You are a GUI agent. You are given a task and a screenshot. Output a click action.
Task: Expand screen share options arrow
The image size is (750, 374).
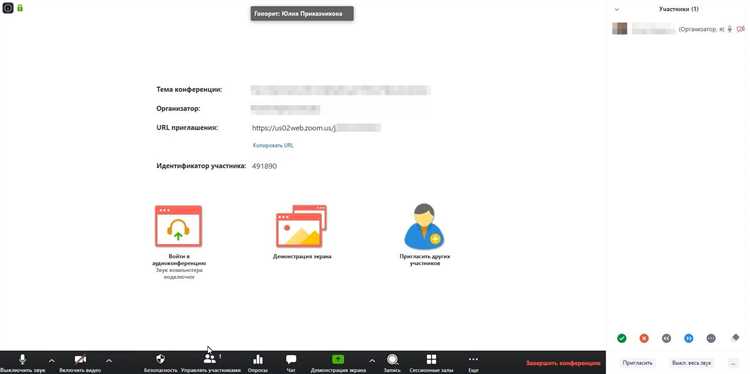click(372, 361)
